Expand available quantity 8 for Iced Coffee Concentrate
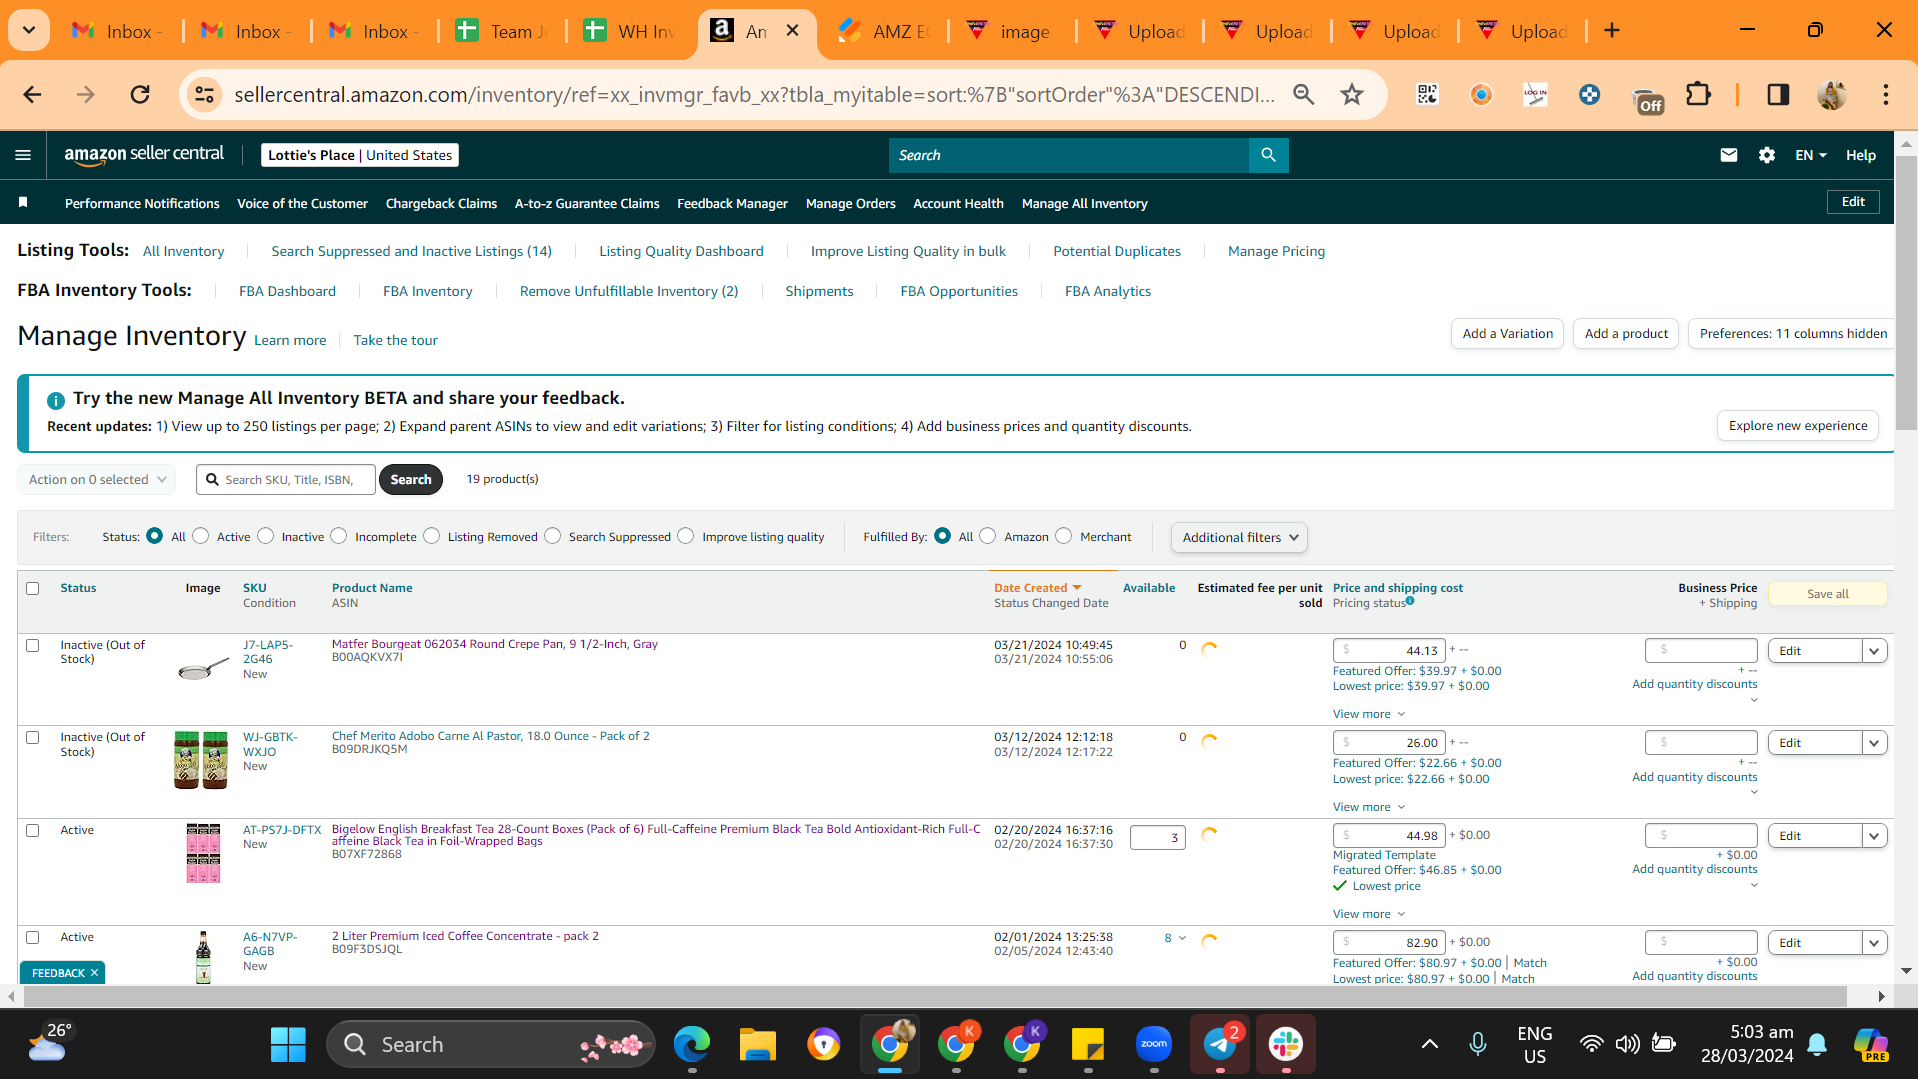This screenshot has height=1079, width=1918. pos(1175,938)
